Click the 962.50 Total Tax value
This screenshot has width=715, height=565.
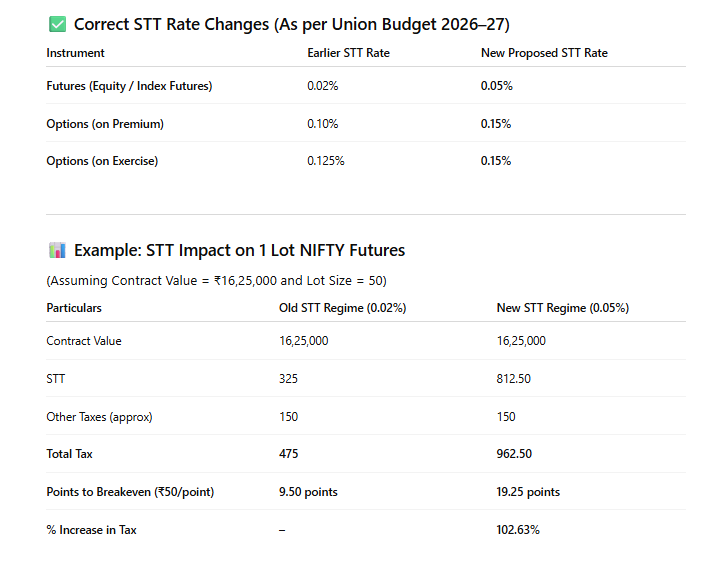(x=514, y=454)
